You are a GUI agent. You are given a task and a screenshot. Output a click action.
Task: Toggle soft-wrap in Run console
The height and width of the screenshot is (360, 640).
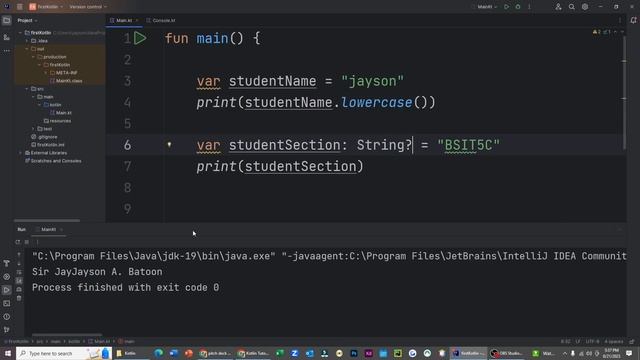click(x=19, y=272)
